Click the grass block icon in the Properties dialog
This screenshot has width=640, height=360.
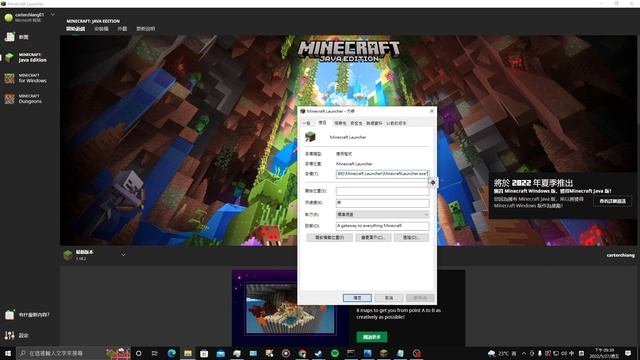[x=311, y=137]
